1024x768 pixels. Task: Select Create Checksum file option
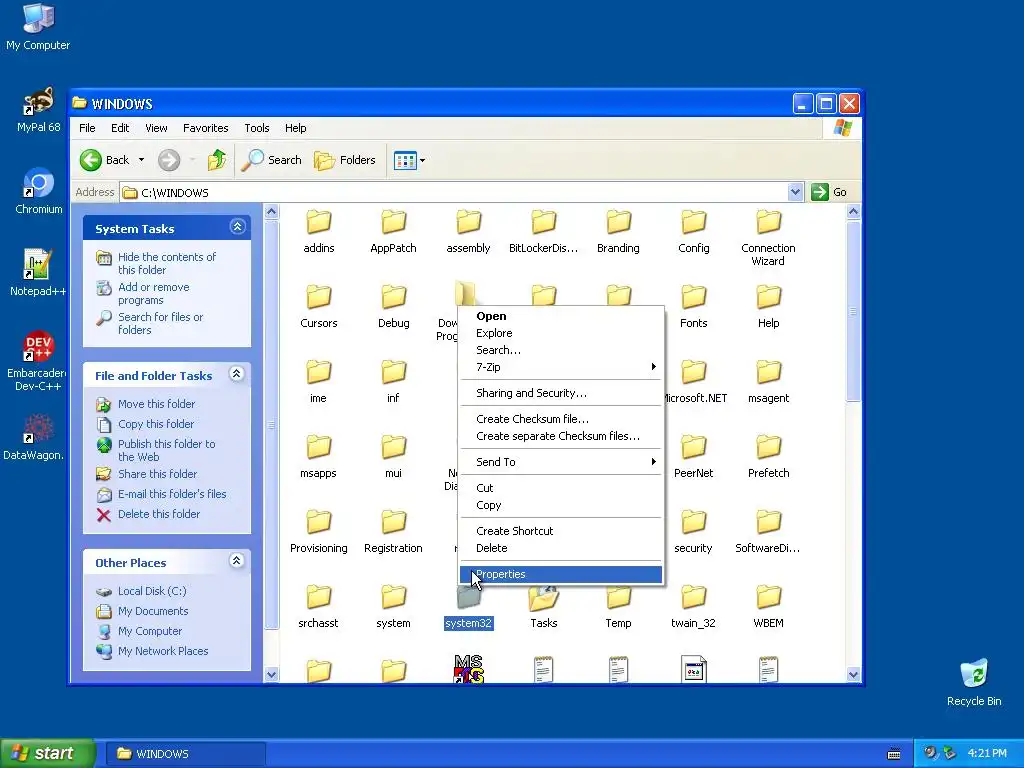(x=561, y=419)
